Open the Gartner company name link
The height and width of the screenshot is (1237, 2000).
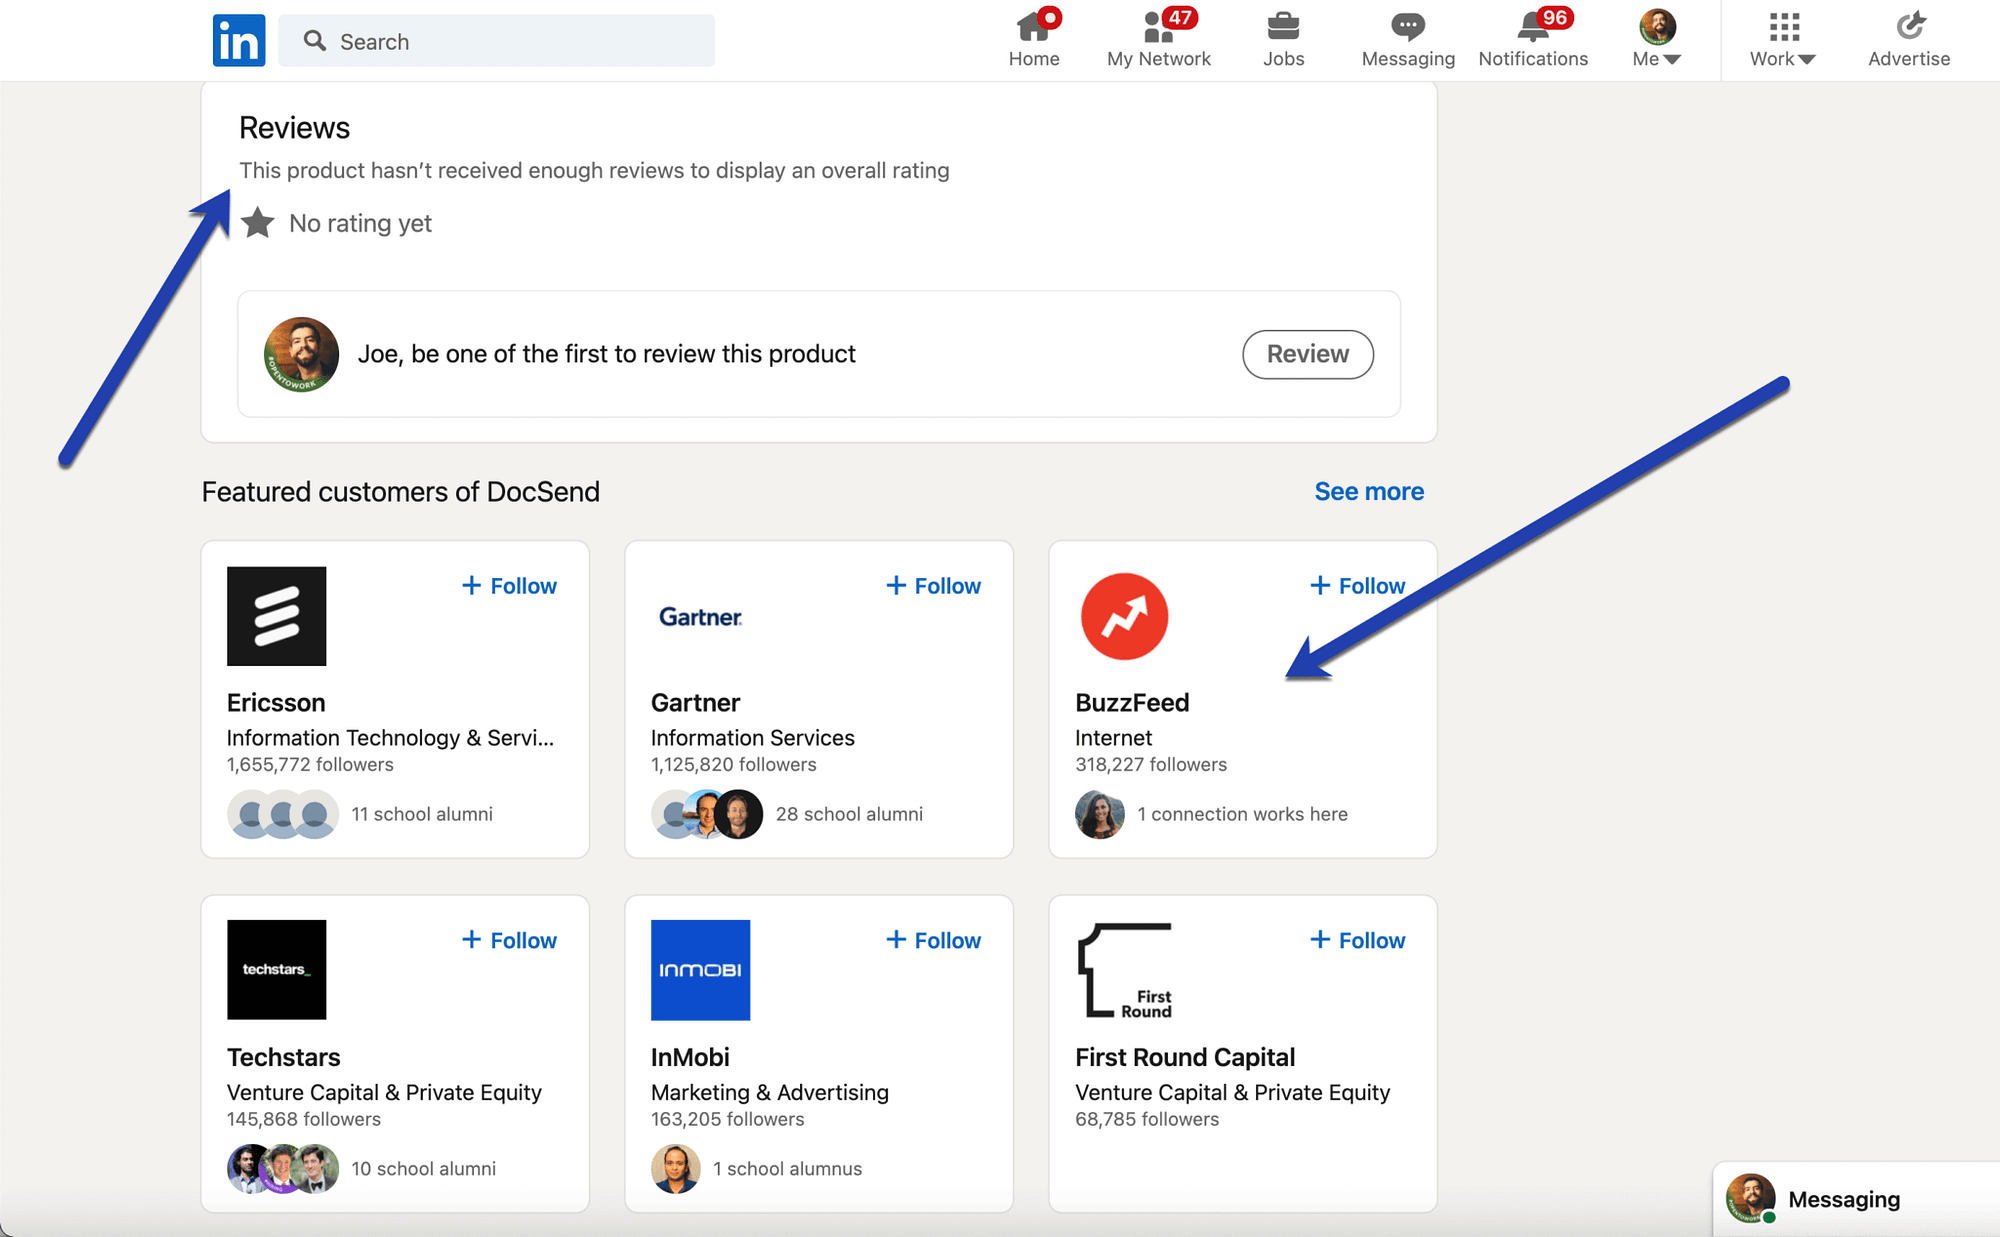click(x=696, y=703)
